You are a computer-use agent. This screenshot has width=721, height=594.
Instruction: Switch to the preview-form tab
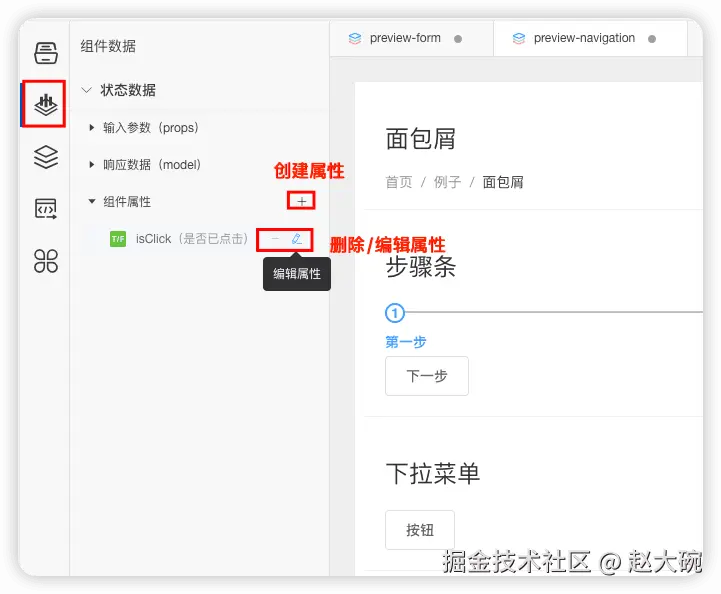412,39
